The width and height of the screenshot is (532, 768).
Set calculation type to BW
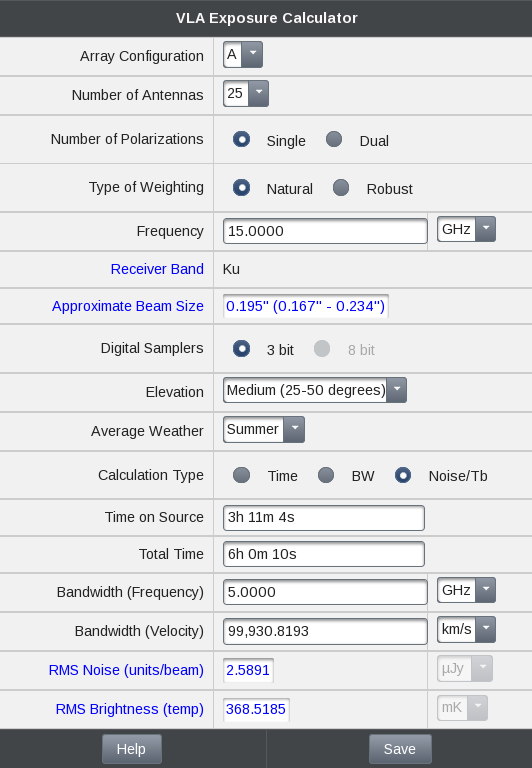pos(326,475)
